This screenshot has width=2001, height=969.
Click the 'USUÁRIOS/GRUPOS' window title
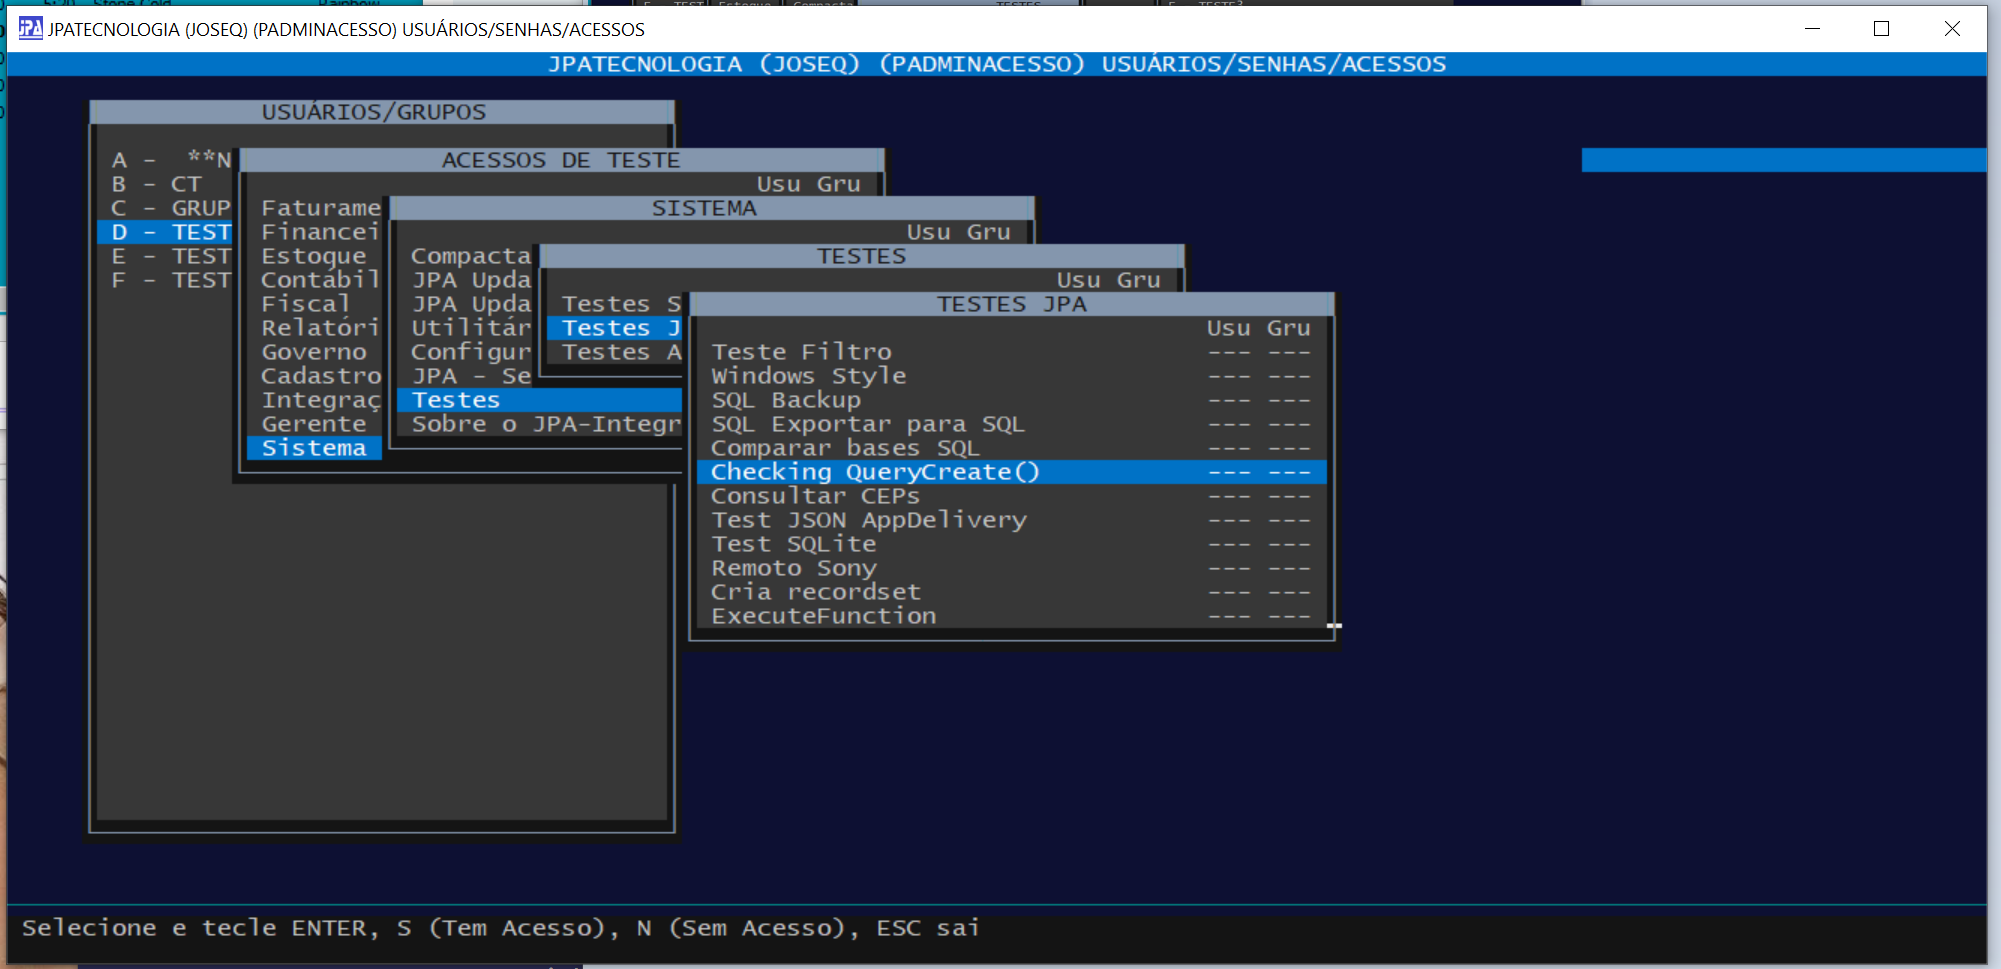(374, 112)
